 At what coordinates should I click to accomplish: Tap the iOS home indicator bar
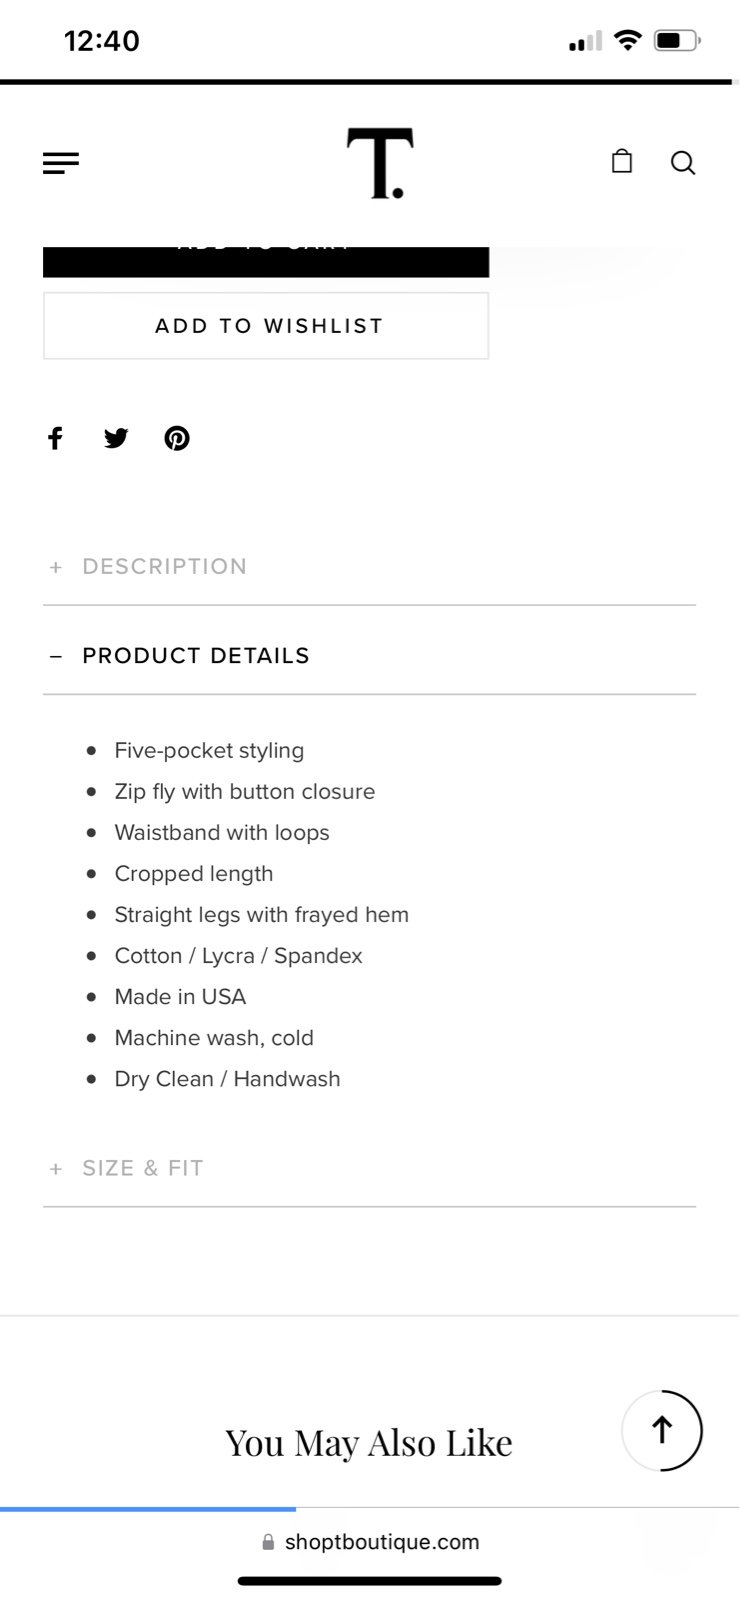coord(369,1581)
